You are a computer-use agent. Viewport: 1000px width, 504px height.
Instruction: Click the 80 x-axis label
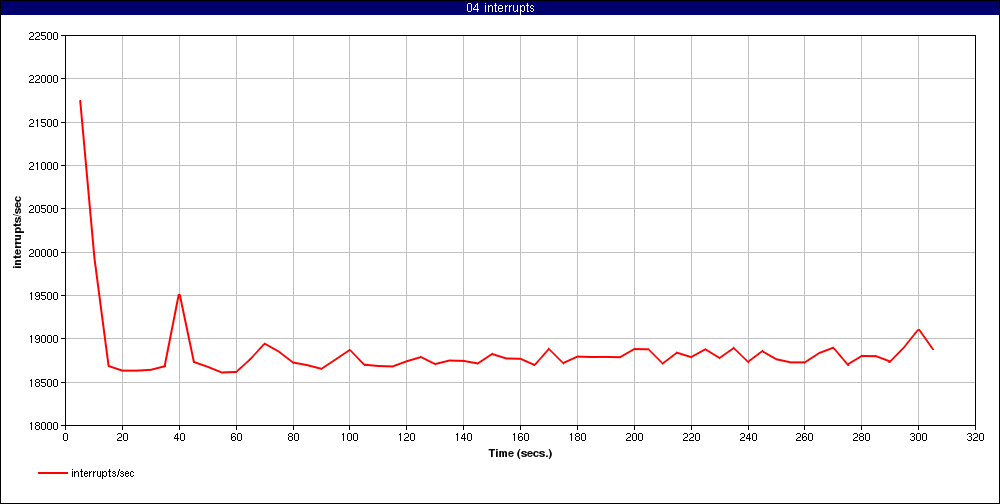click(293, 438)
